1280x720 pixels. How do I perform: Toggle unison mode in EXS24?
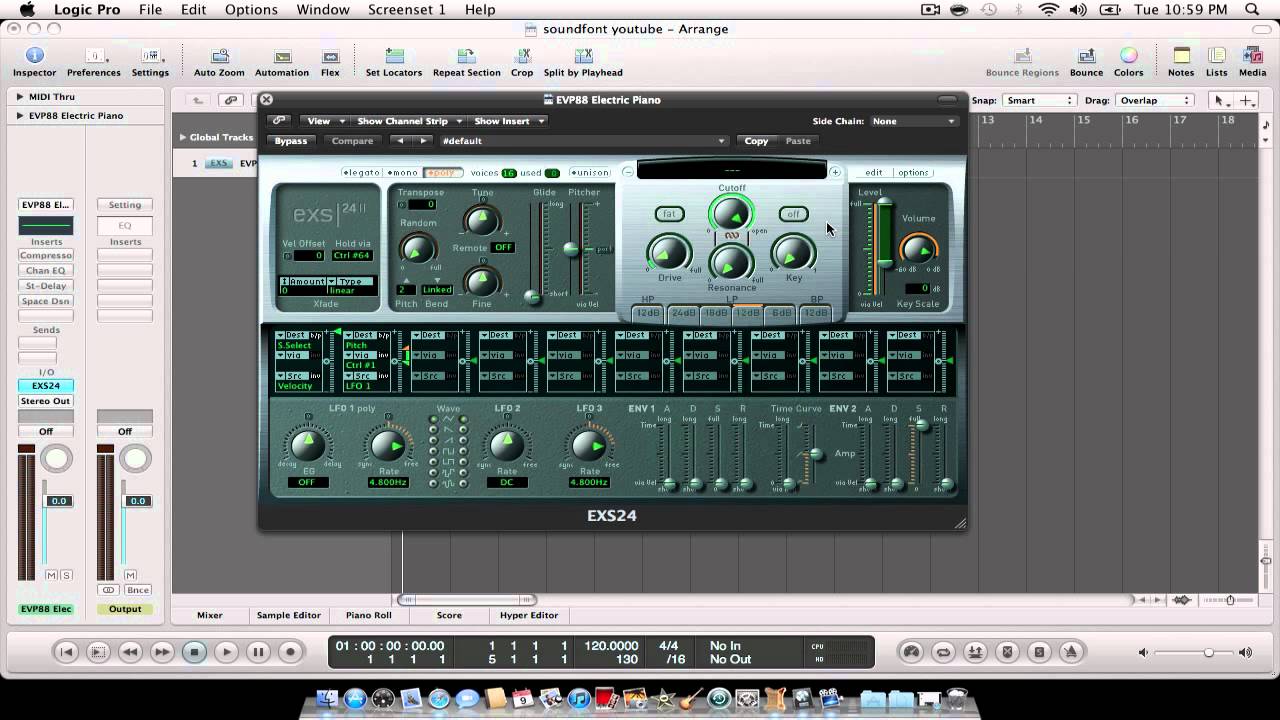tap(588, 173)
